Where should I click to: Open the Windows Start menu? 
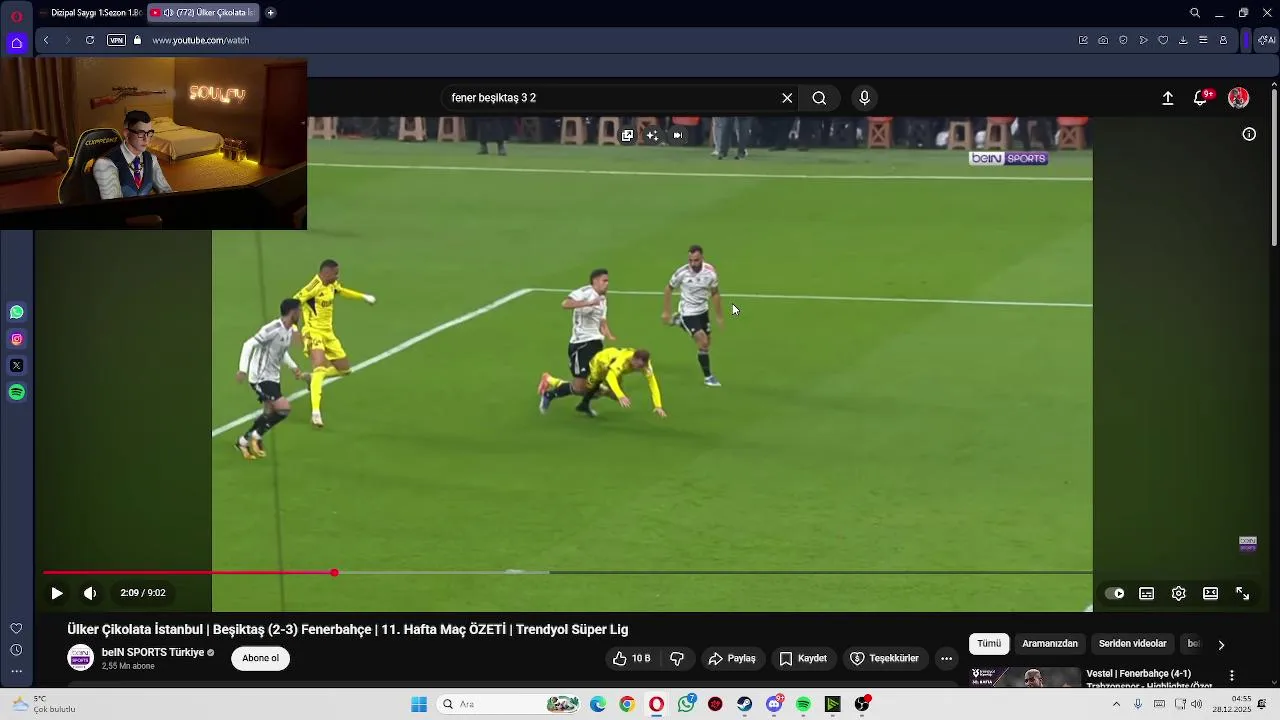419,704
